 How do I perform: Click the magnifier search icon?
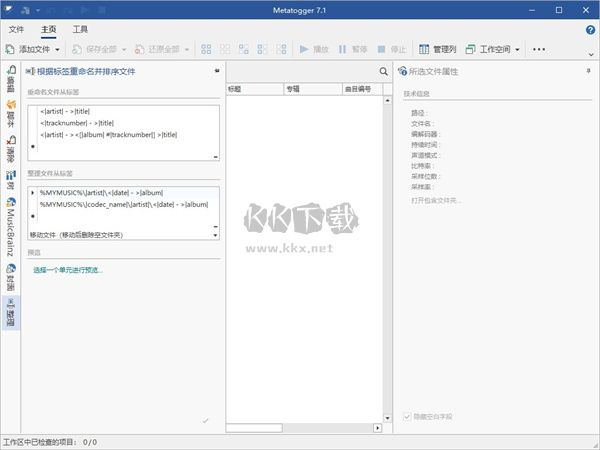(x=383, y=71)
